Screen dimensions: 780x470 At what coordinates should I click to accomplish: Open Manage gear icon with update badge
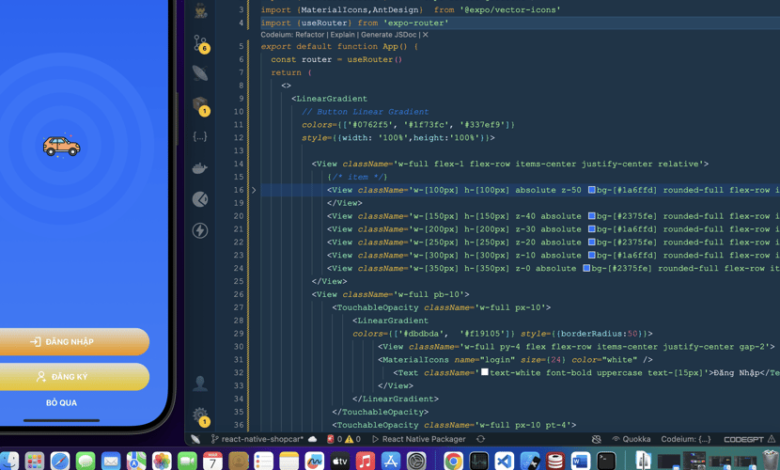[201, 416]
